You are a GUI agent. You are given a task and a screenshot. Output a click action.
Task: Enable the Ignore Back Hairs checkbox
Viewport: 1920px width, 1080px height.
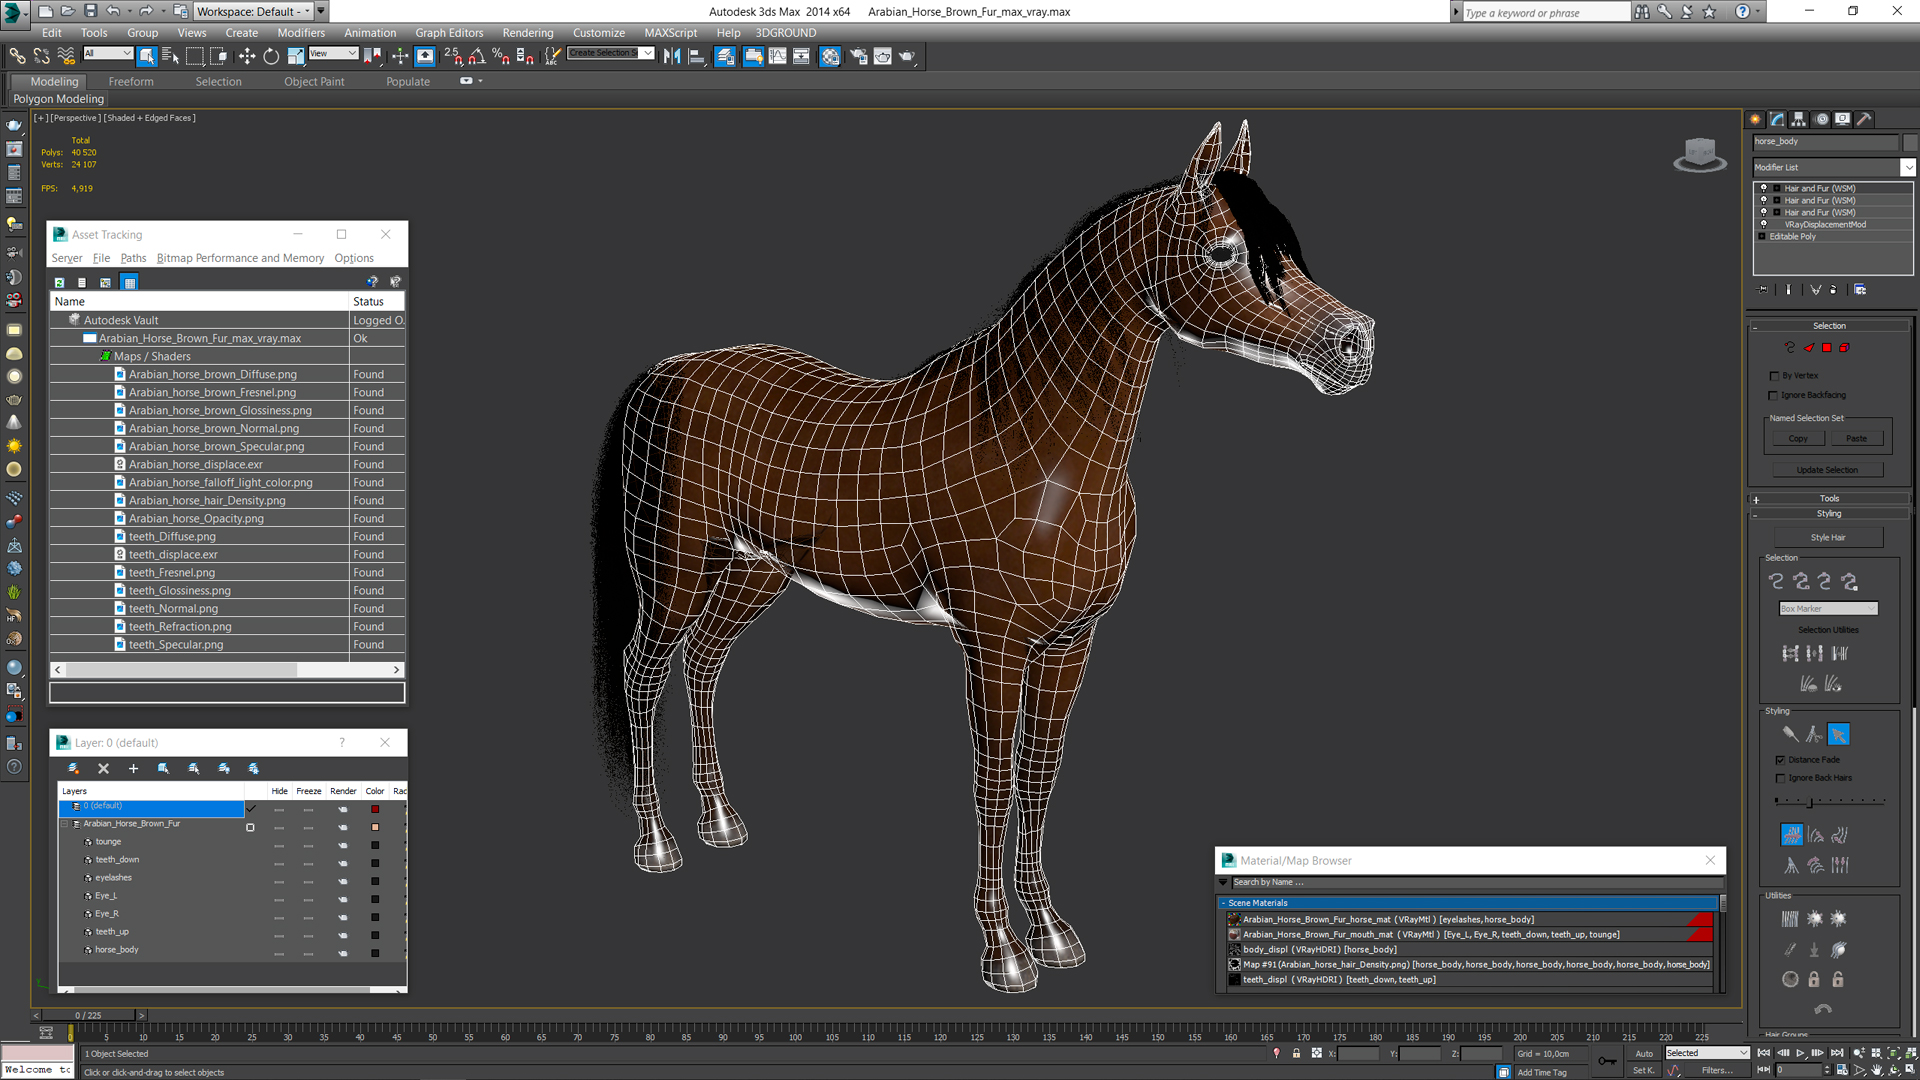(x=1780, y=778)
